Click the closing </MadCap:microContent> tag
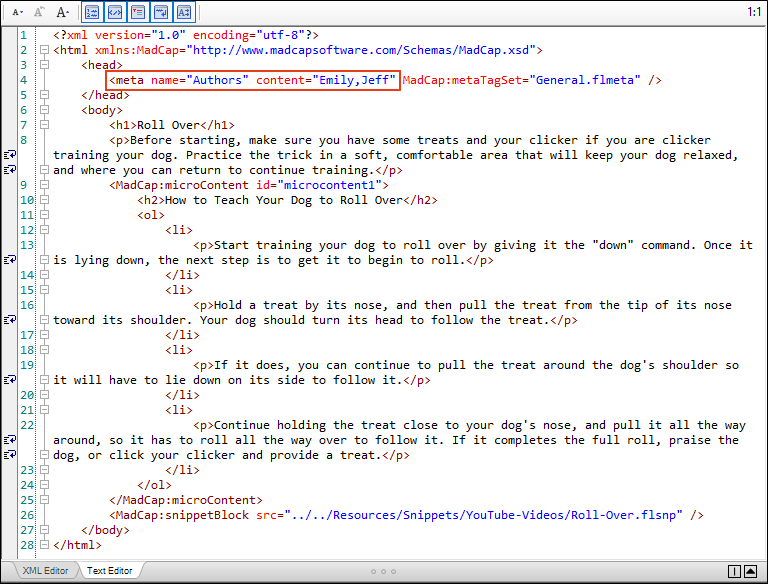This screenshot has width=768, height=584. click(186, 500)
